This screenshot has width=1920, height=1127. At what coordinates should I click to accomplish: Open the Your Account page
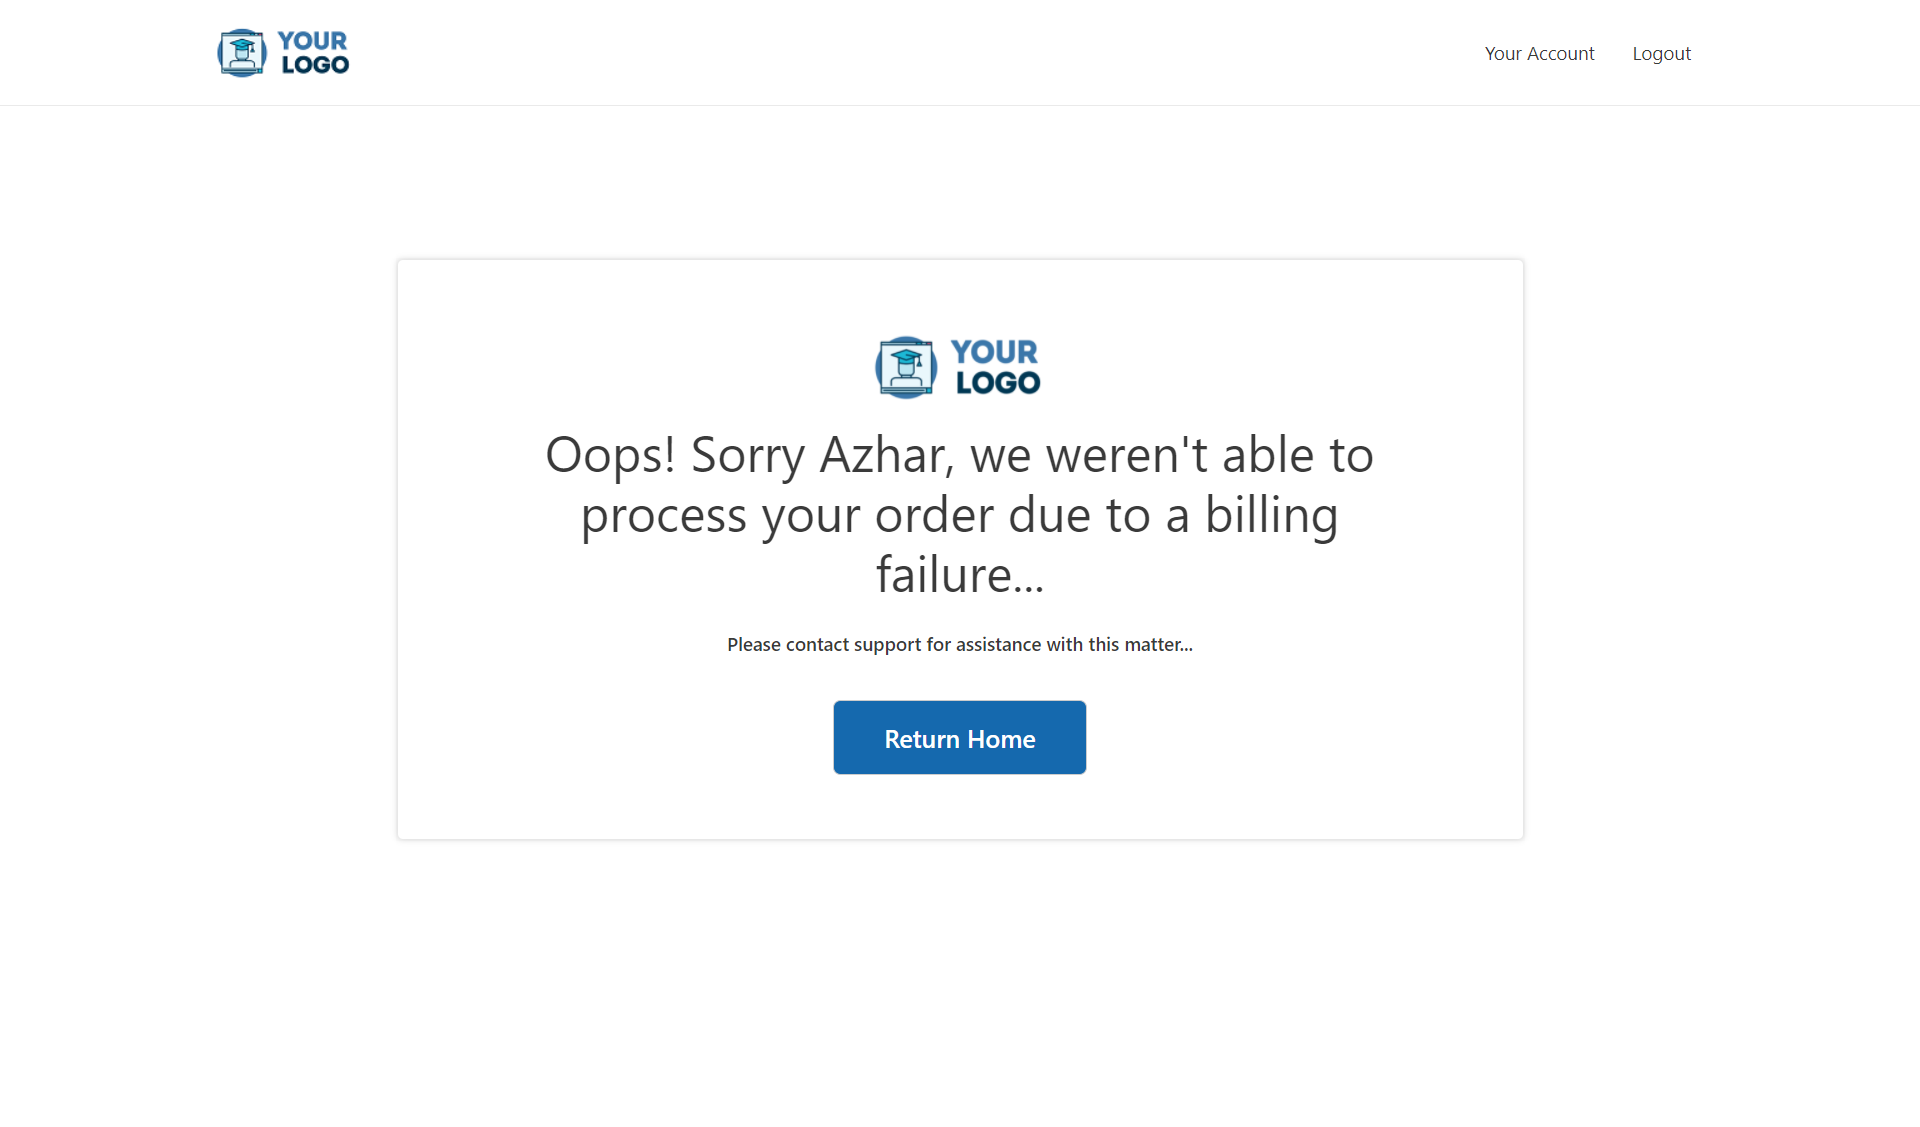pyautogui.click(x=1539, y=54)
